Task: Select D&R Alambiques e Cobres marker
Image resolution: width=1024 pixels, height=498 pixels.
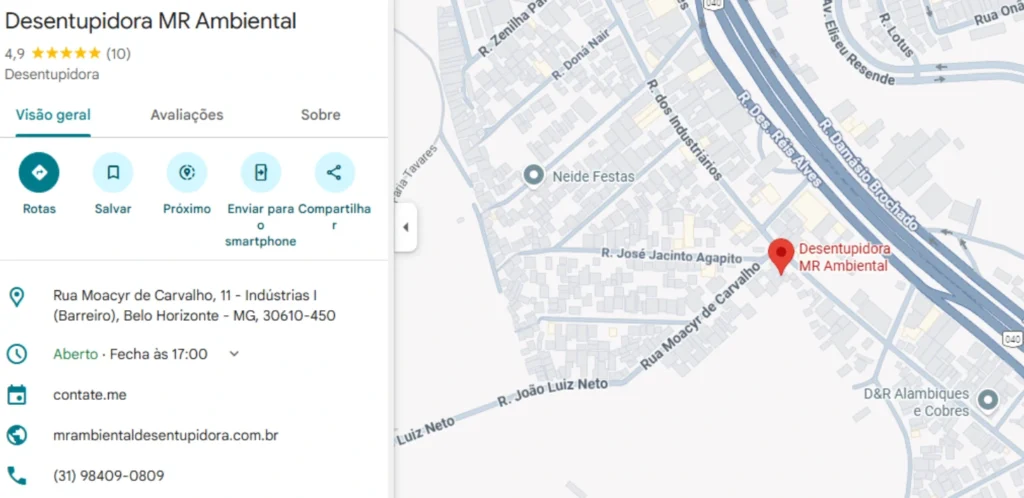Action: point(988,400)
